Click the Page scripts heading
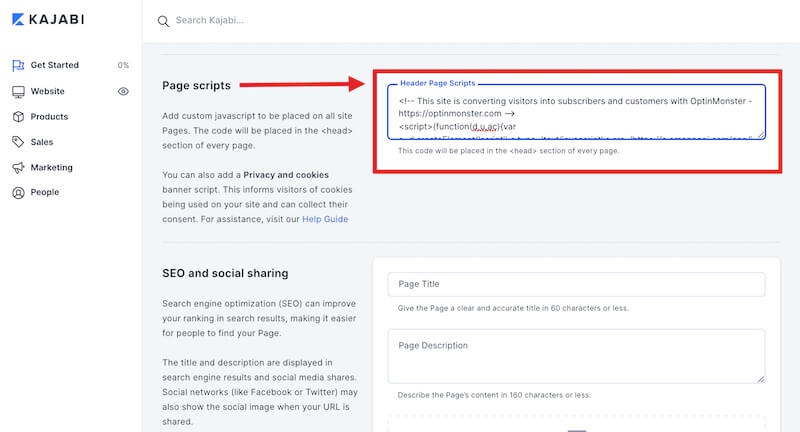This screenshot has width=800, height=432. pos(196,86)
